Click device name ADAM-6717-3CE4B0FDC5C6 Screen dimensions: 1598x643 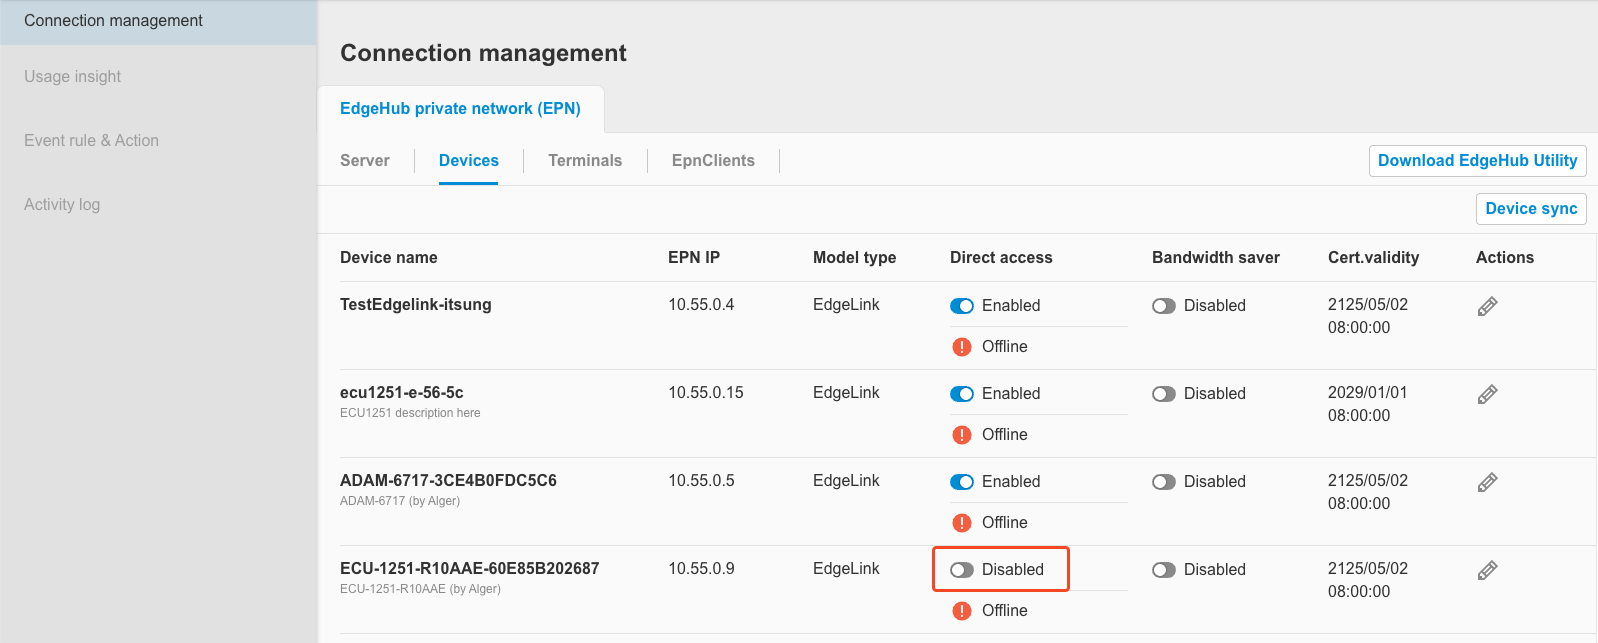pos(448,481)
